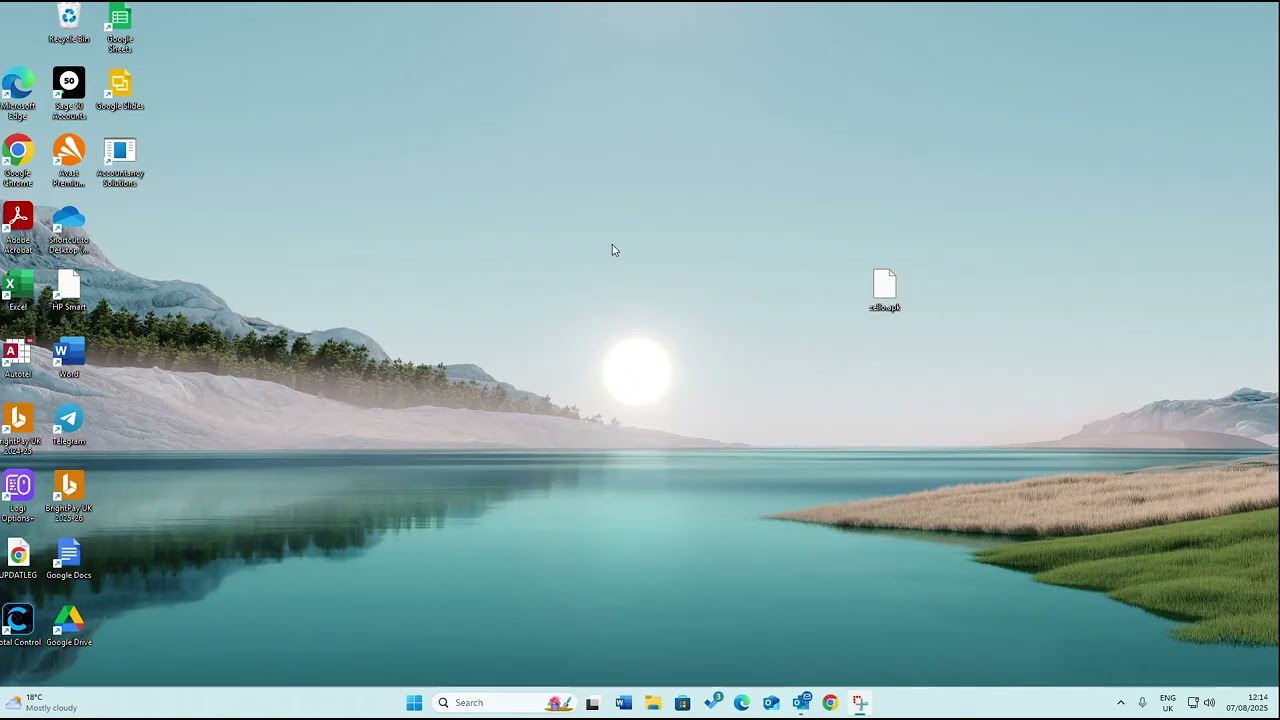Open Word from the taskbar
Viewport: 1280px width, 720px height.
tap(623, 703)
